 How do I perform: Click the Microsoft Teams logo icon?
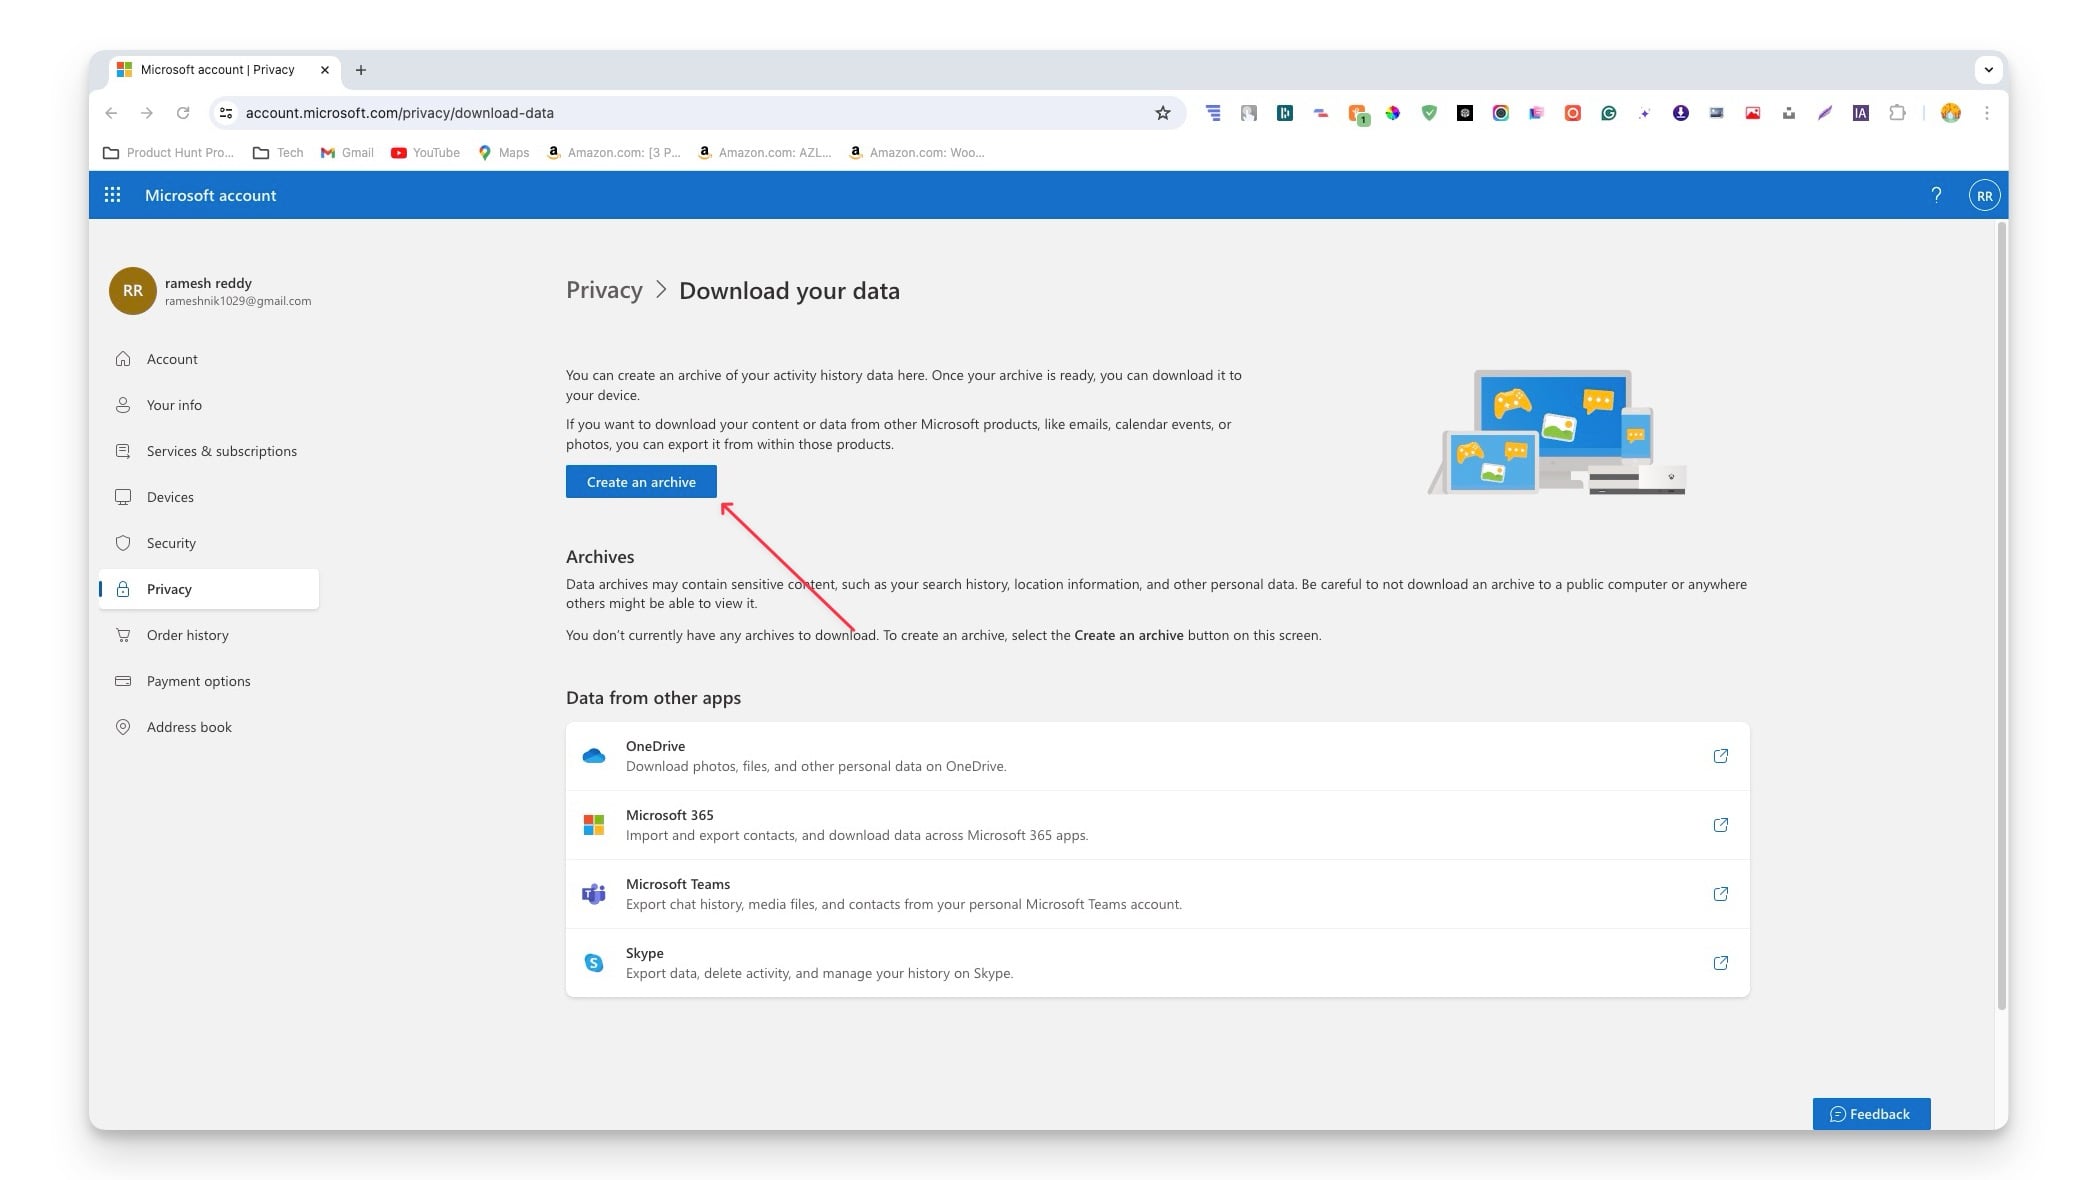click(x=594, y=894)
